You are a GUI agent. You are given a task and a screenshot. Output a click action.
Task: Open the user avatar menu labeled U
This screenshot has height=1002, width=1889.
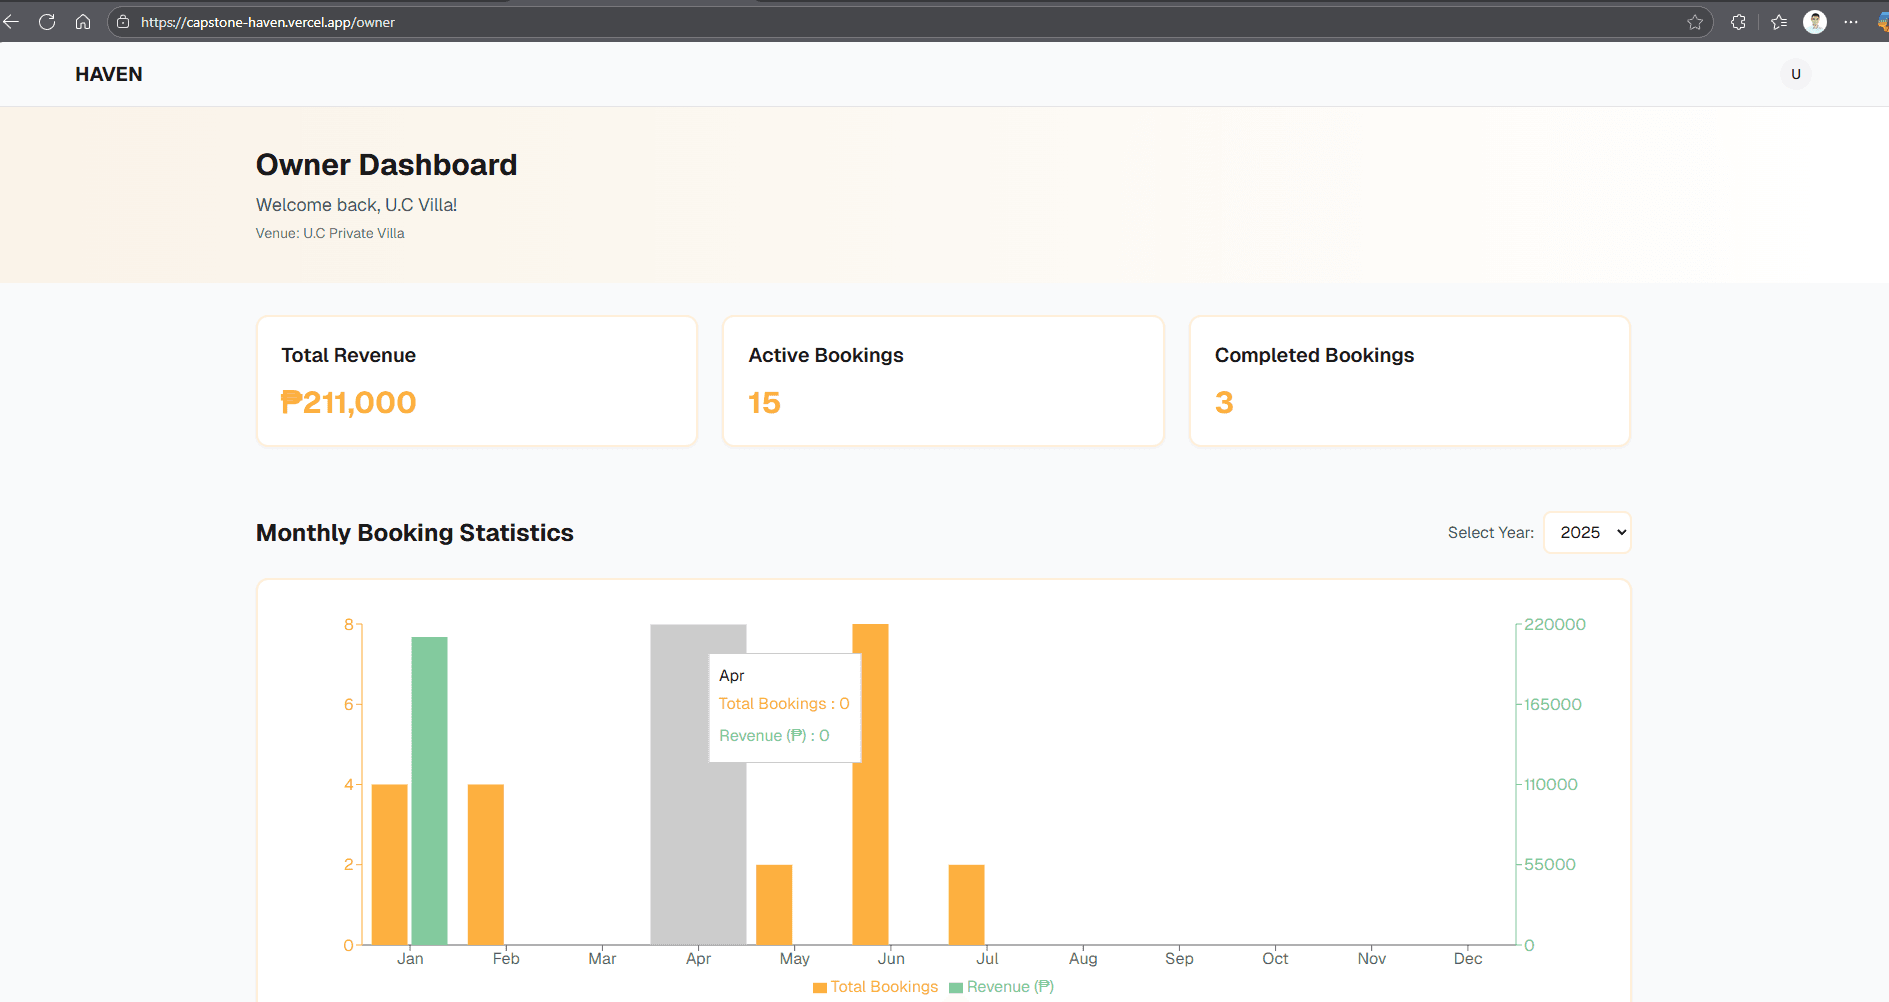pos(1795,74)
